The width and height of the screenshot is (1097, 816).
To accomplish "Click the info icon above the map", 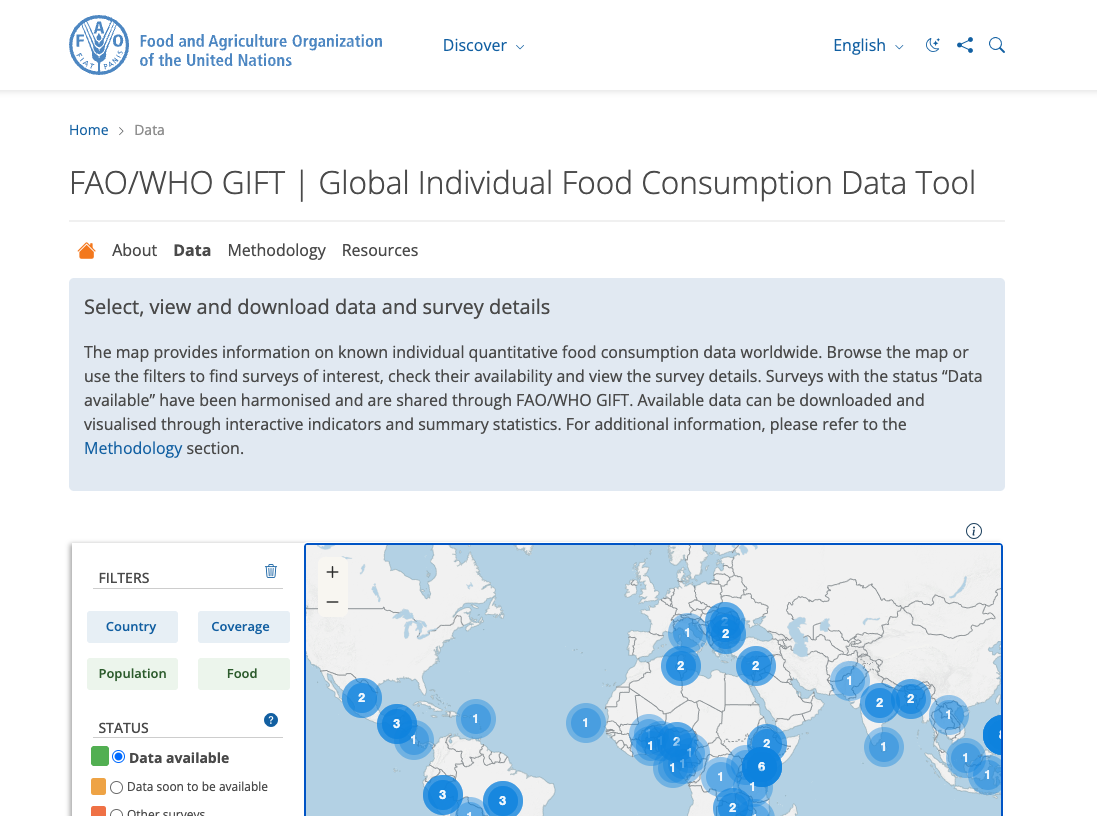I will tap(973, 531).
